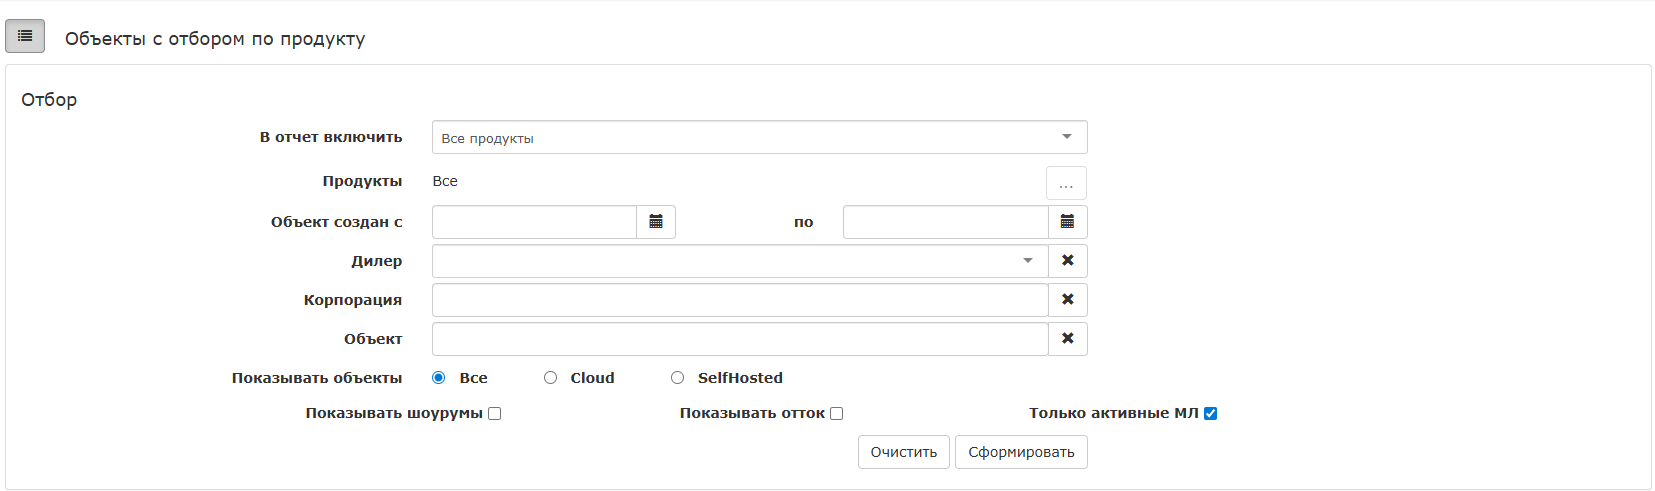1655x491 pixels.
Task: Click into the Объект text field
Action: [740, 339]
